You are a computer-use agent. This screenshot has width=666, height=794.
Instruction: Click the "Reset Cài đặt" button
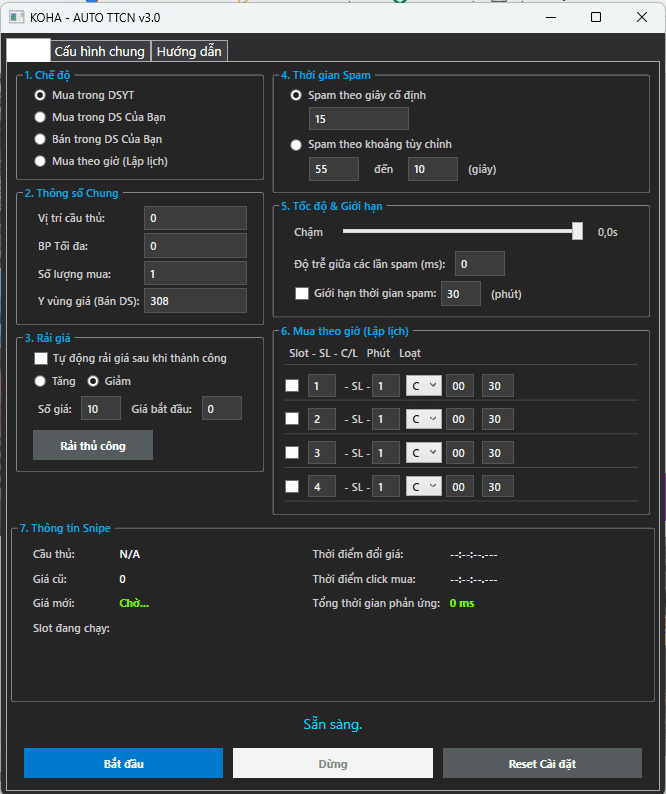tap(542, 763)
